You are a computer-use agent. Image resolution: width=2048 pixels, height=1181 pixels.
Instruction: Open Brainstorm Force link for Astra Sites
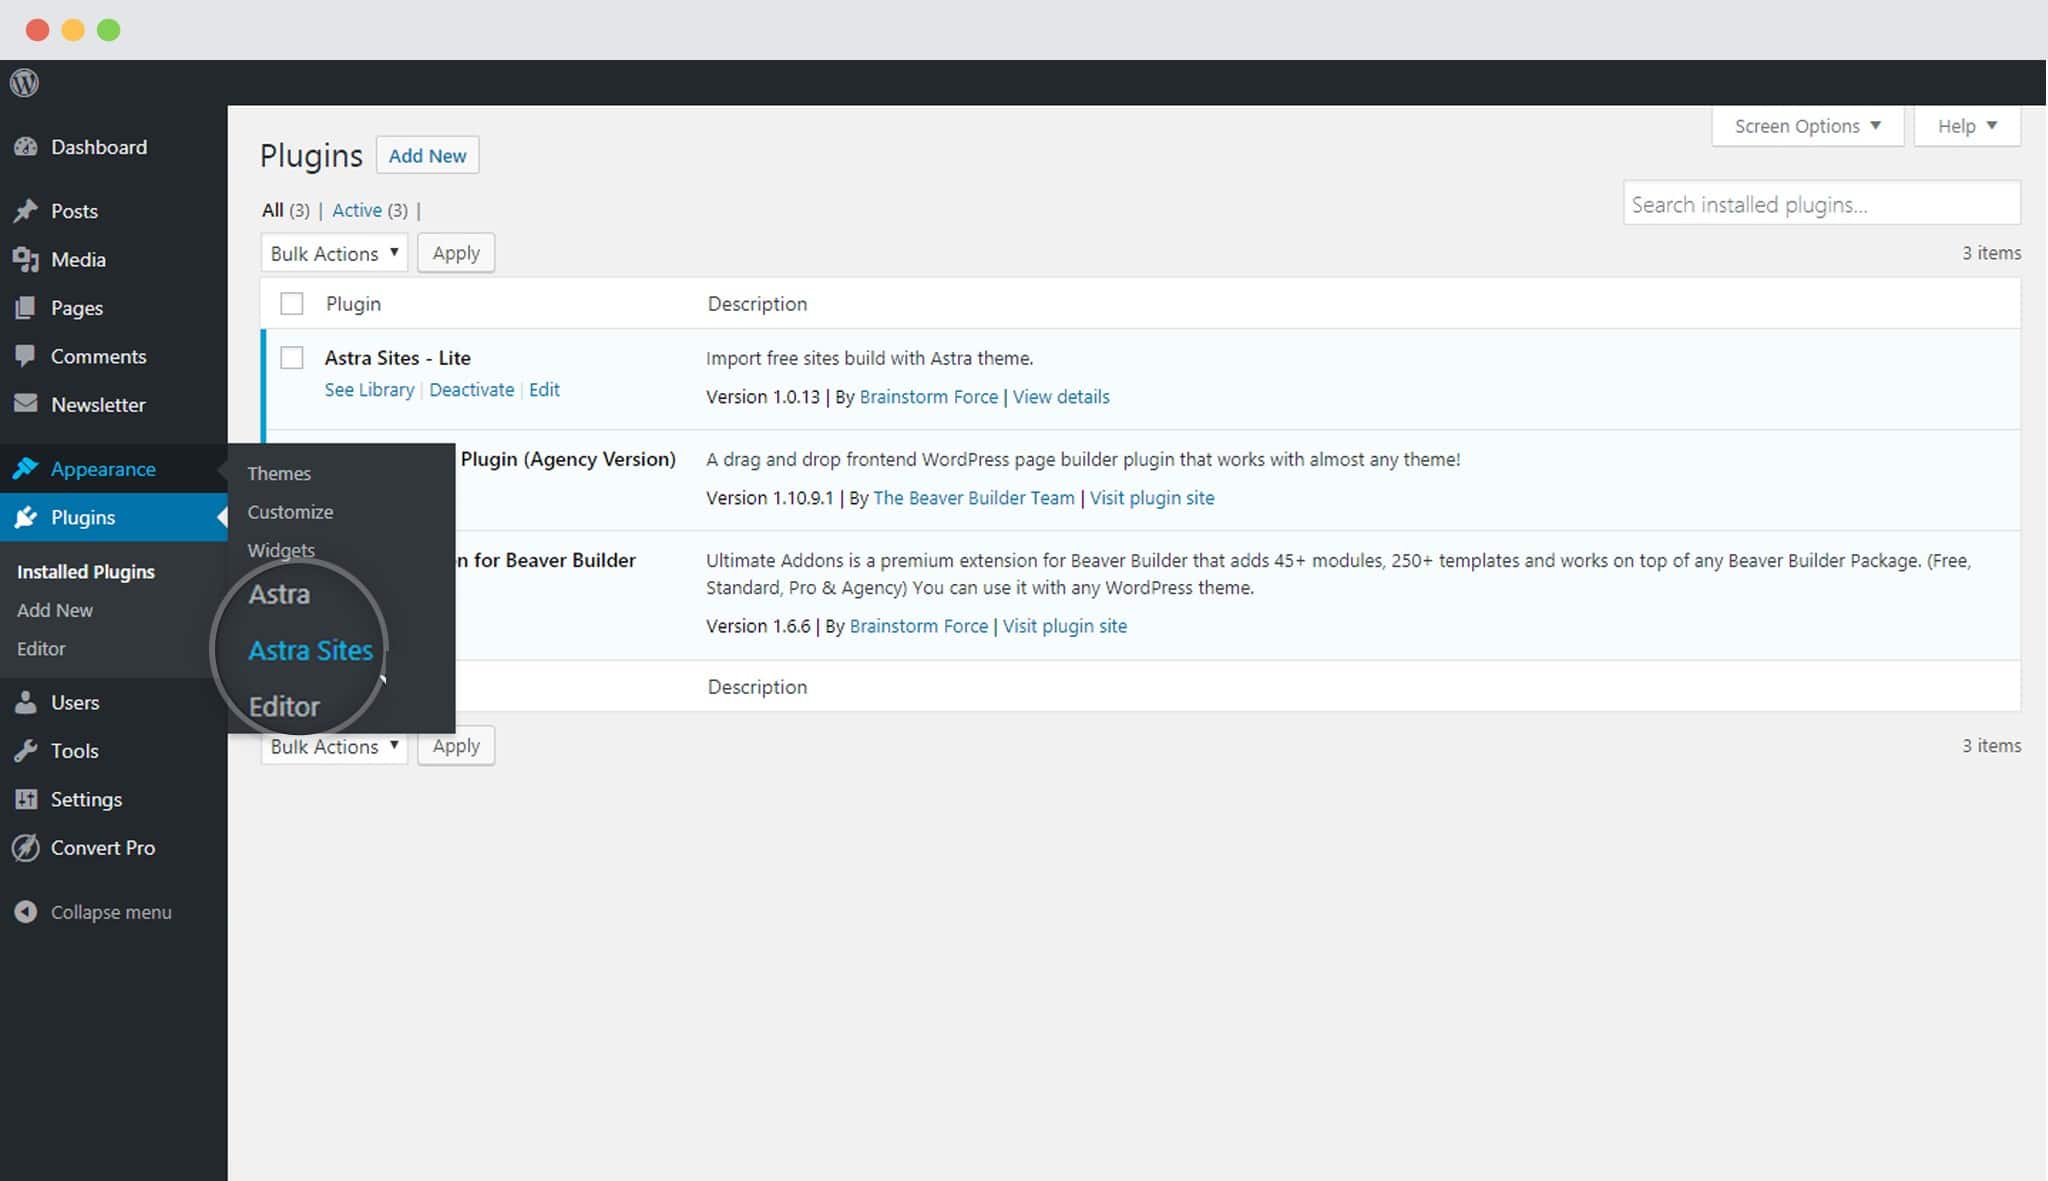click(x=929, y=397)
